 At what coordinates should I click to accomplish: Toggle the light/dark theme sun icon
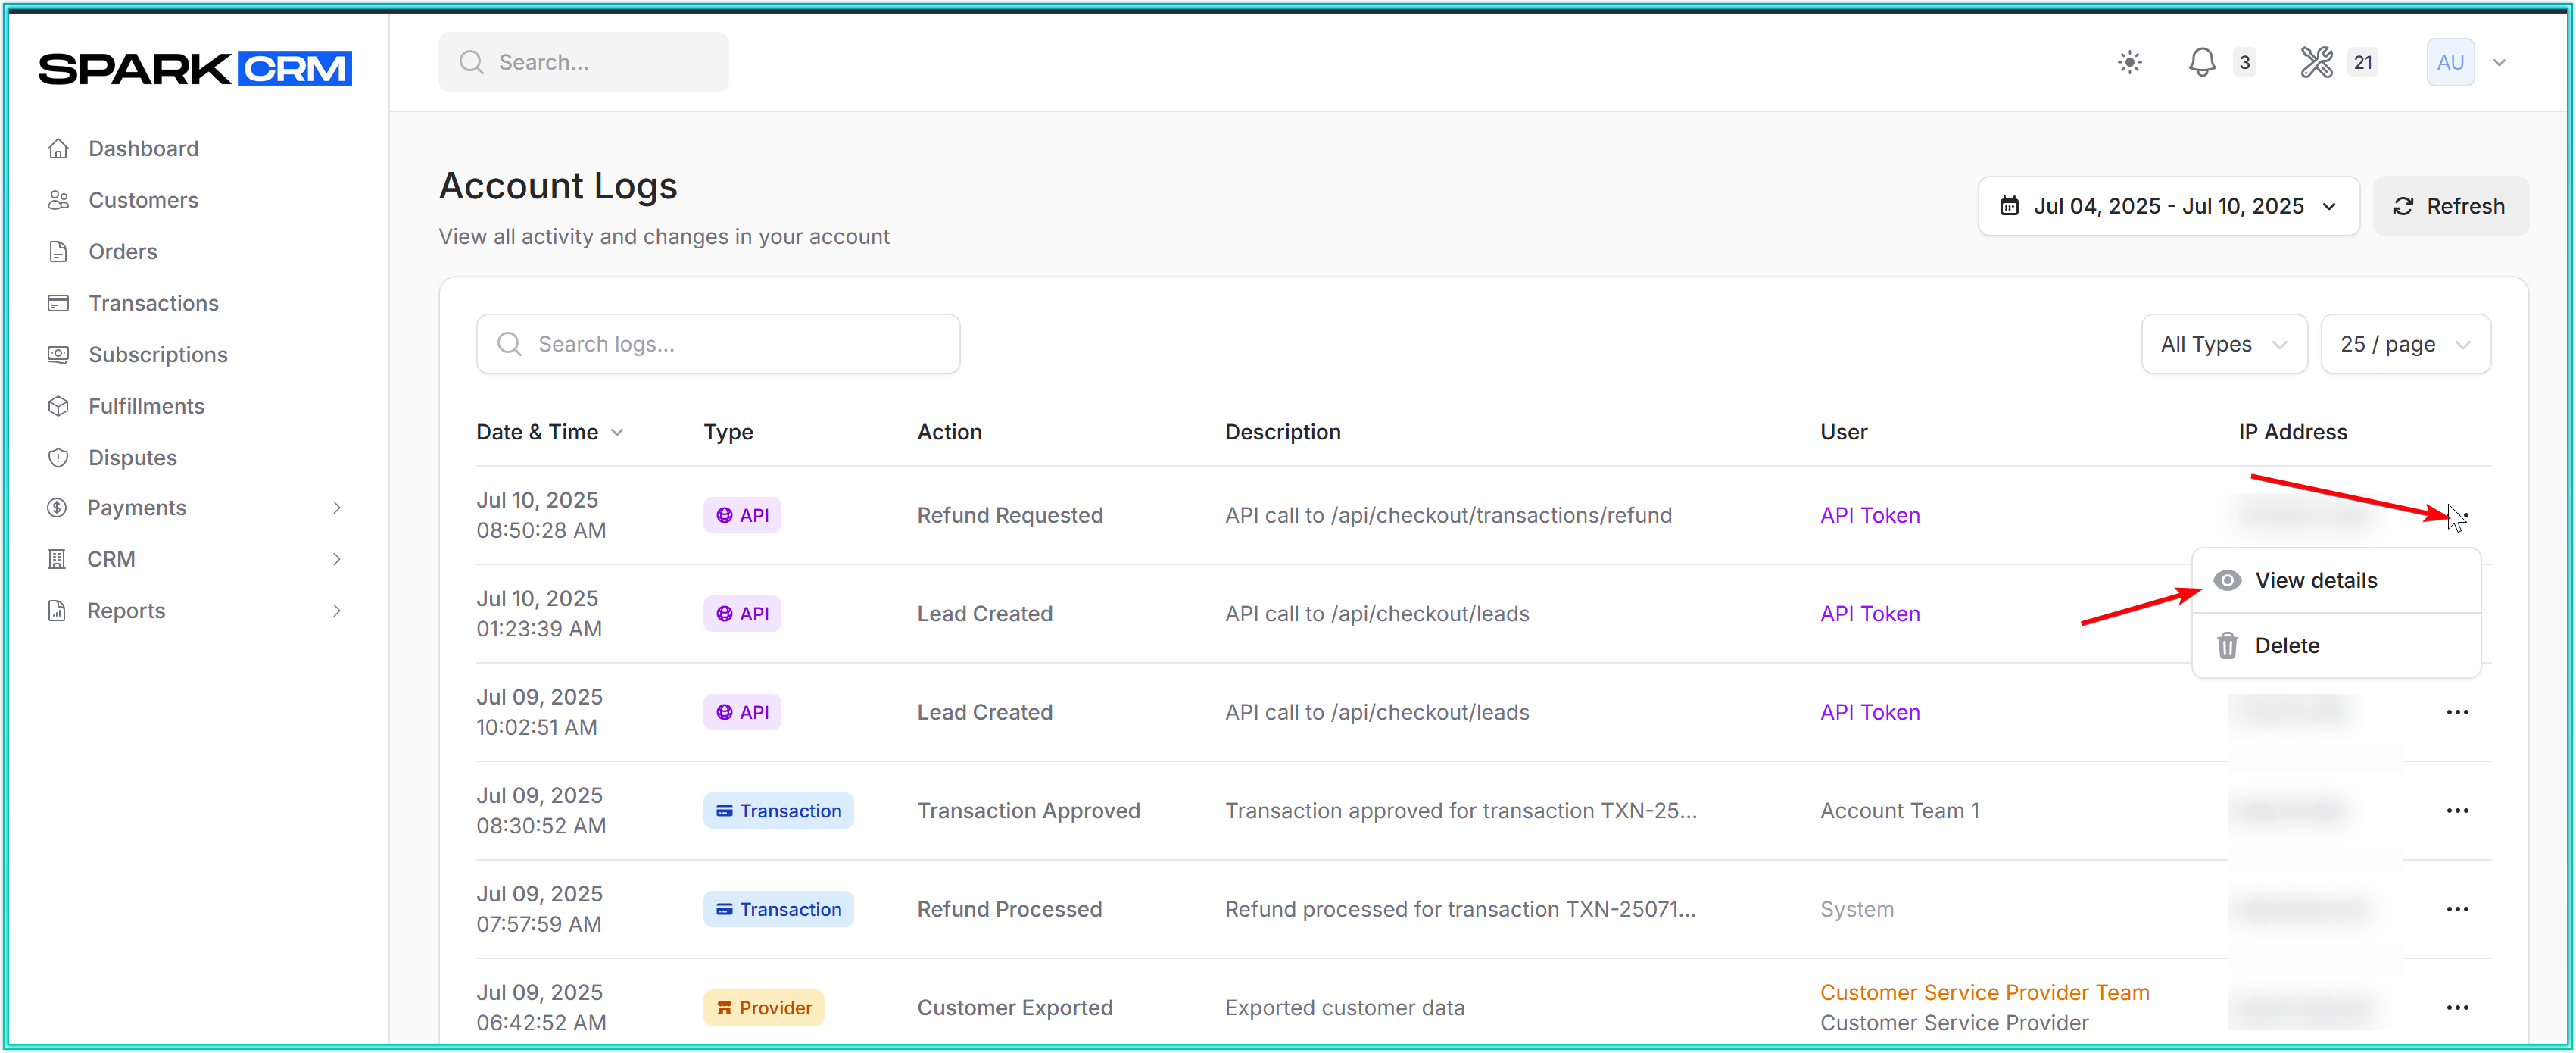click(2129, 62)
